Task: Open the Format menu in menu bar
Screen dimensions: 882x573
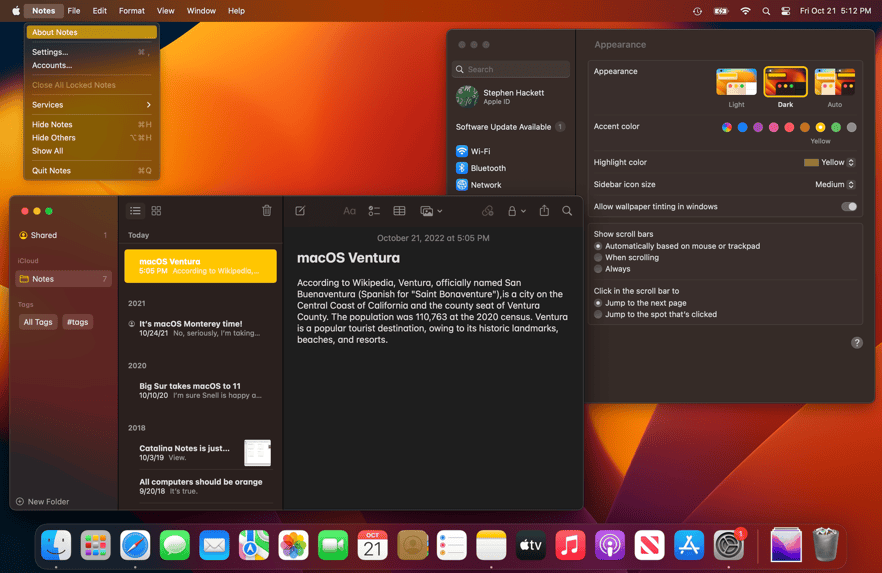Action: pyautogui.click(x=132, y=11)
